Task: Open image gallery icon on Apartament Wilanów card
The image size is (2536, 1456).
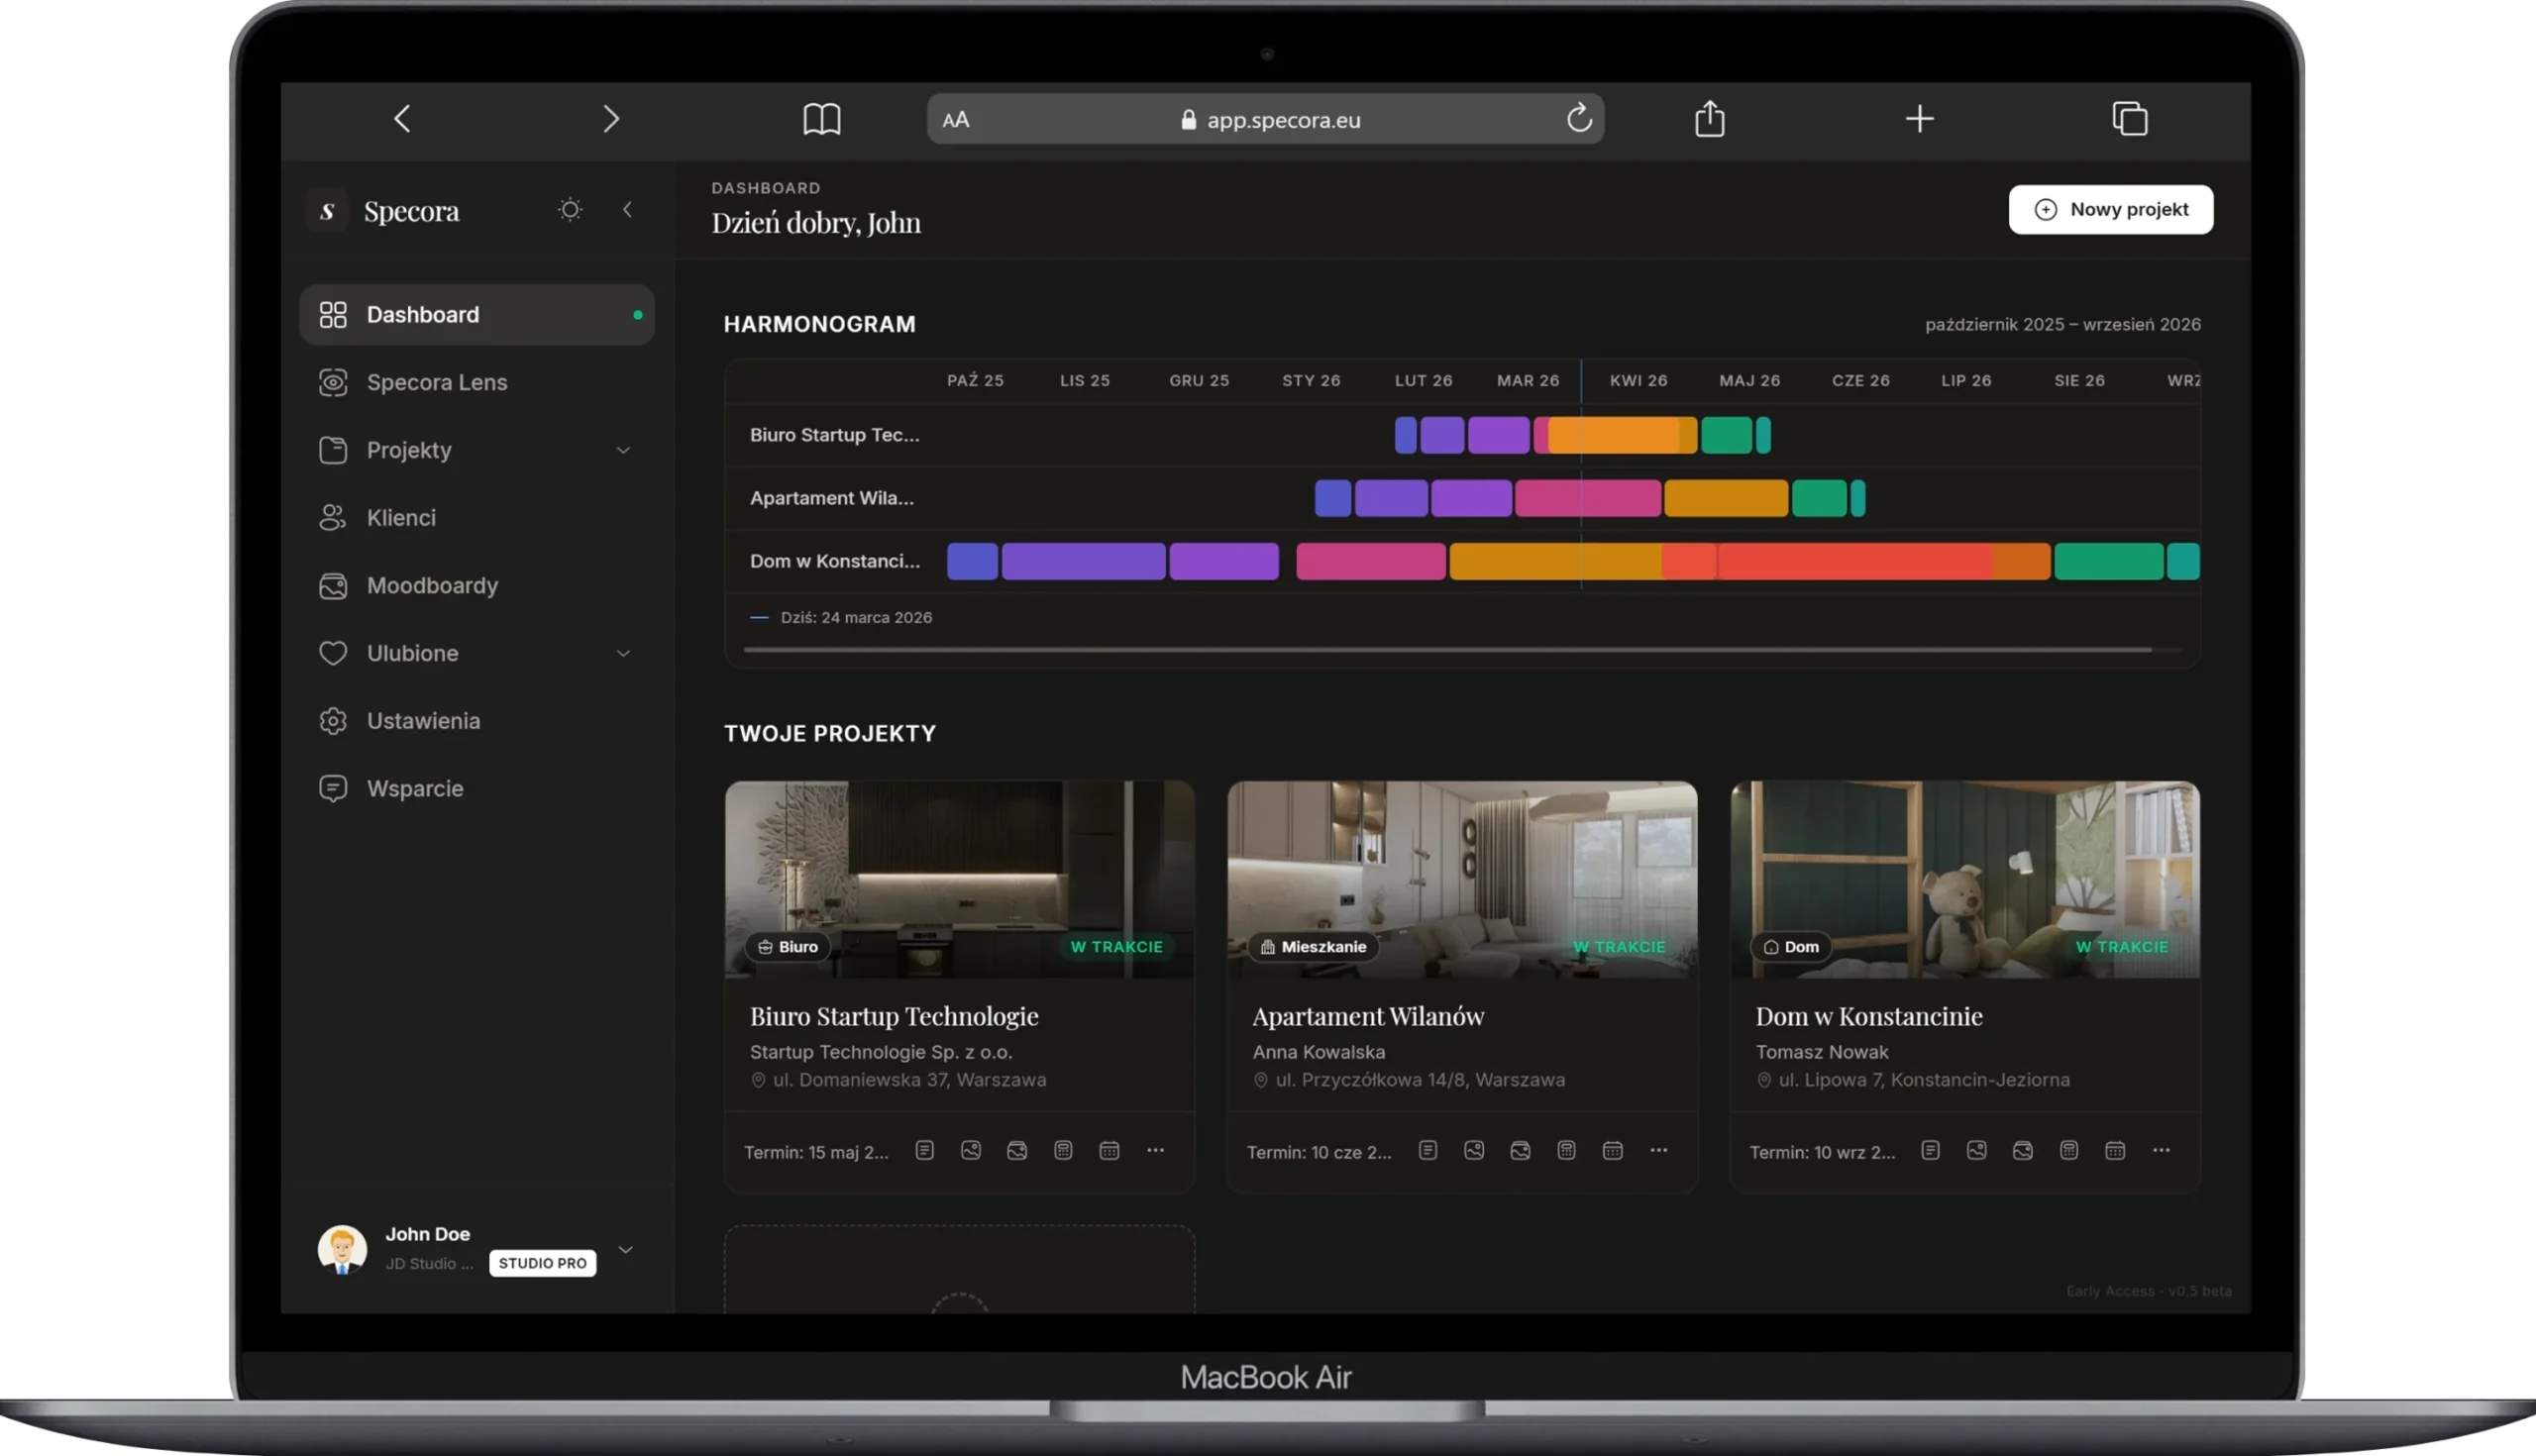Action: pos(1474,1150)
